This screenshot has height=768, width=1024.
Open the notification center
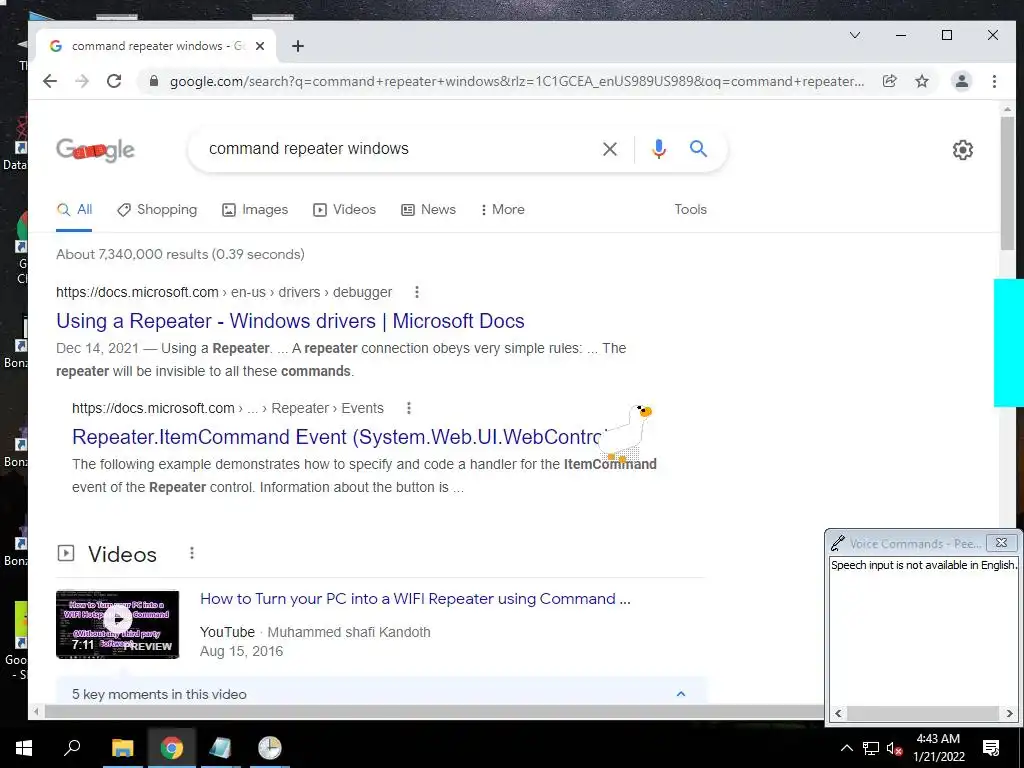[x=991, y=748]
